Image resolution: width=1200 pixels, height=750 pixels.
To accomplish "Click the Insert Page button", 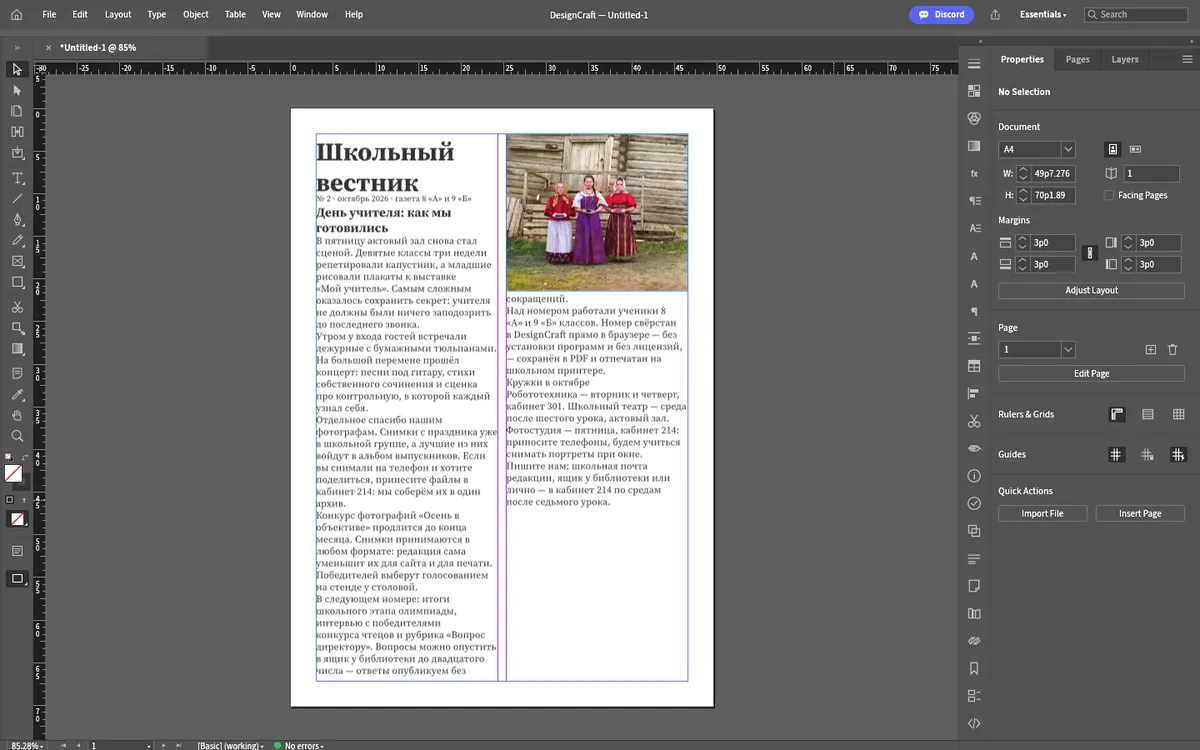I will click(1140, 513).
